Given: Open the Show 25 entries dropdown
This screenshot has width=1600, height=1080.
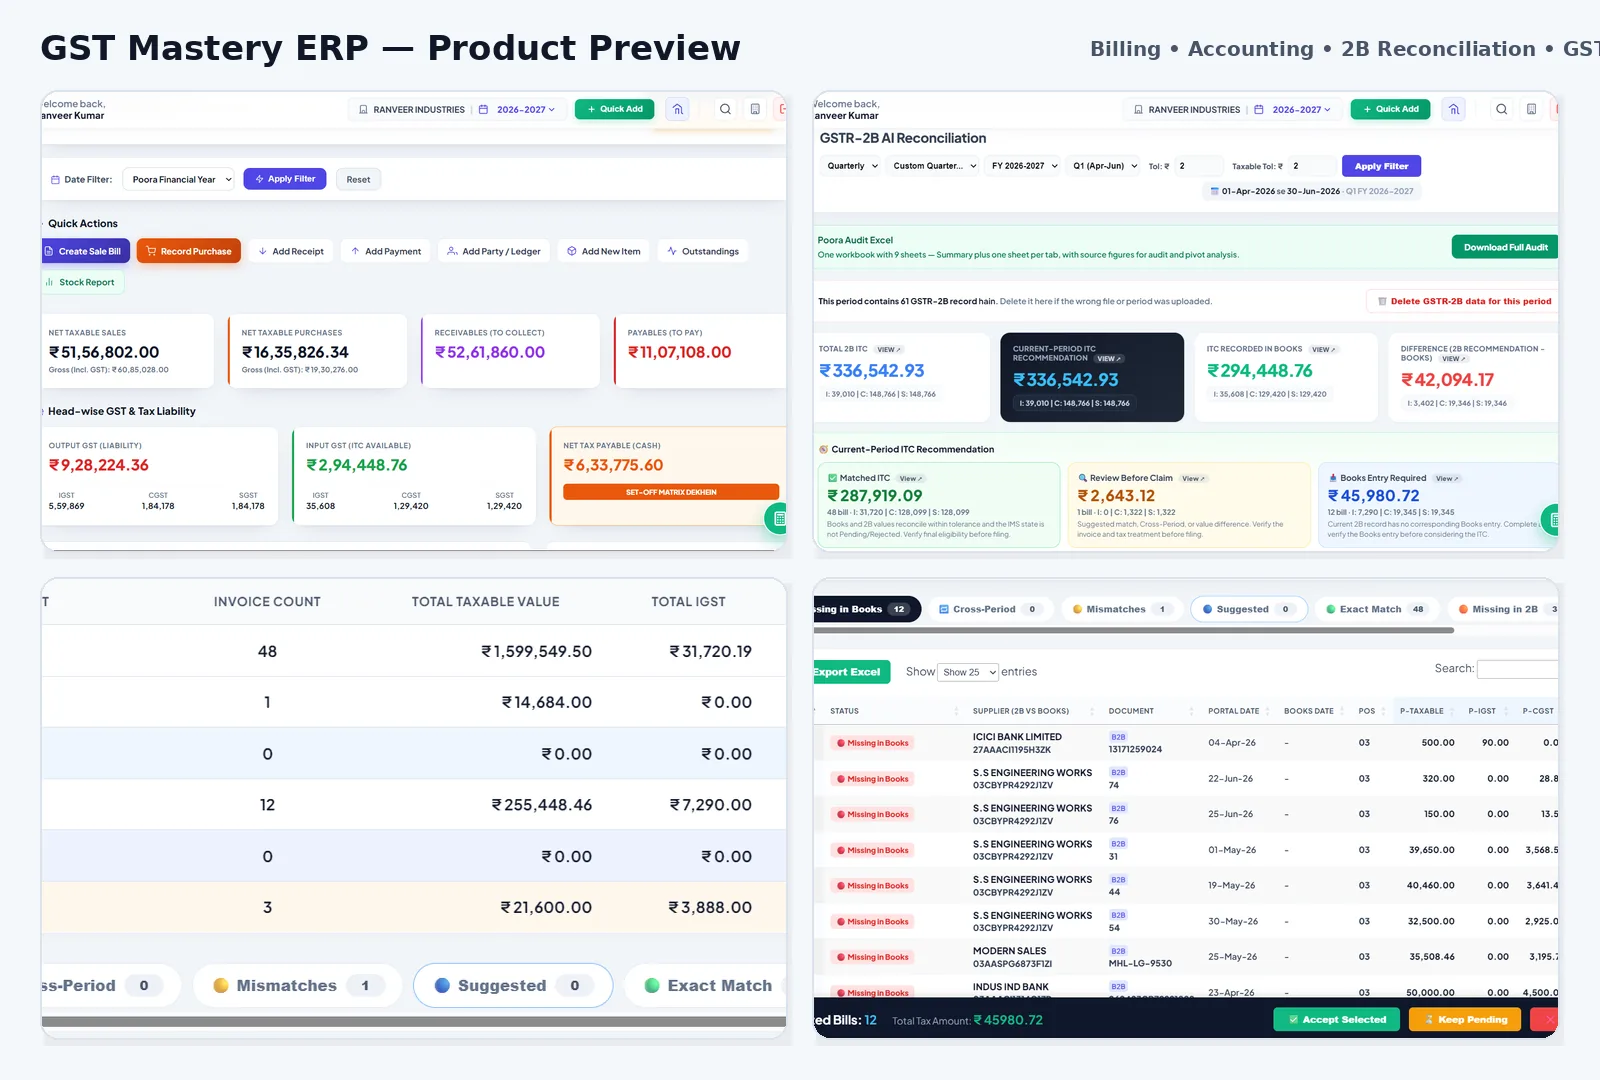Looking at the screenshot, I should [x=969, y=672].
